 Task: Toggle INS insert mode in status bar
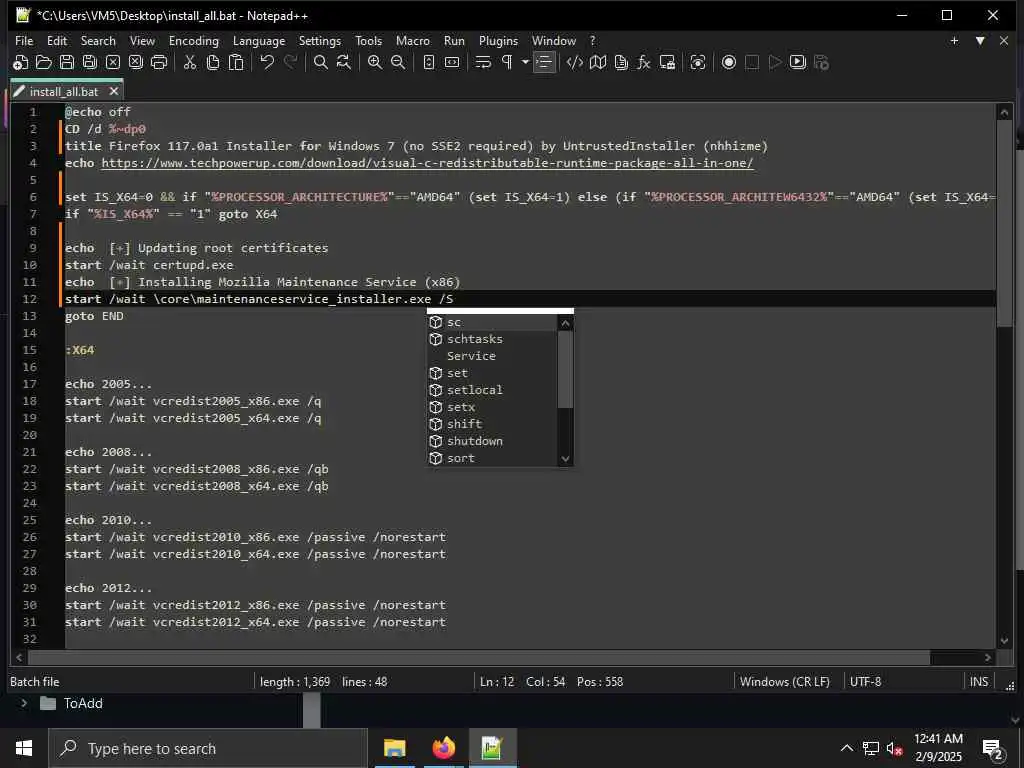click(x=978, y=682)
